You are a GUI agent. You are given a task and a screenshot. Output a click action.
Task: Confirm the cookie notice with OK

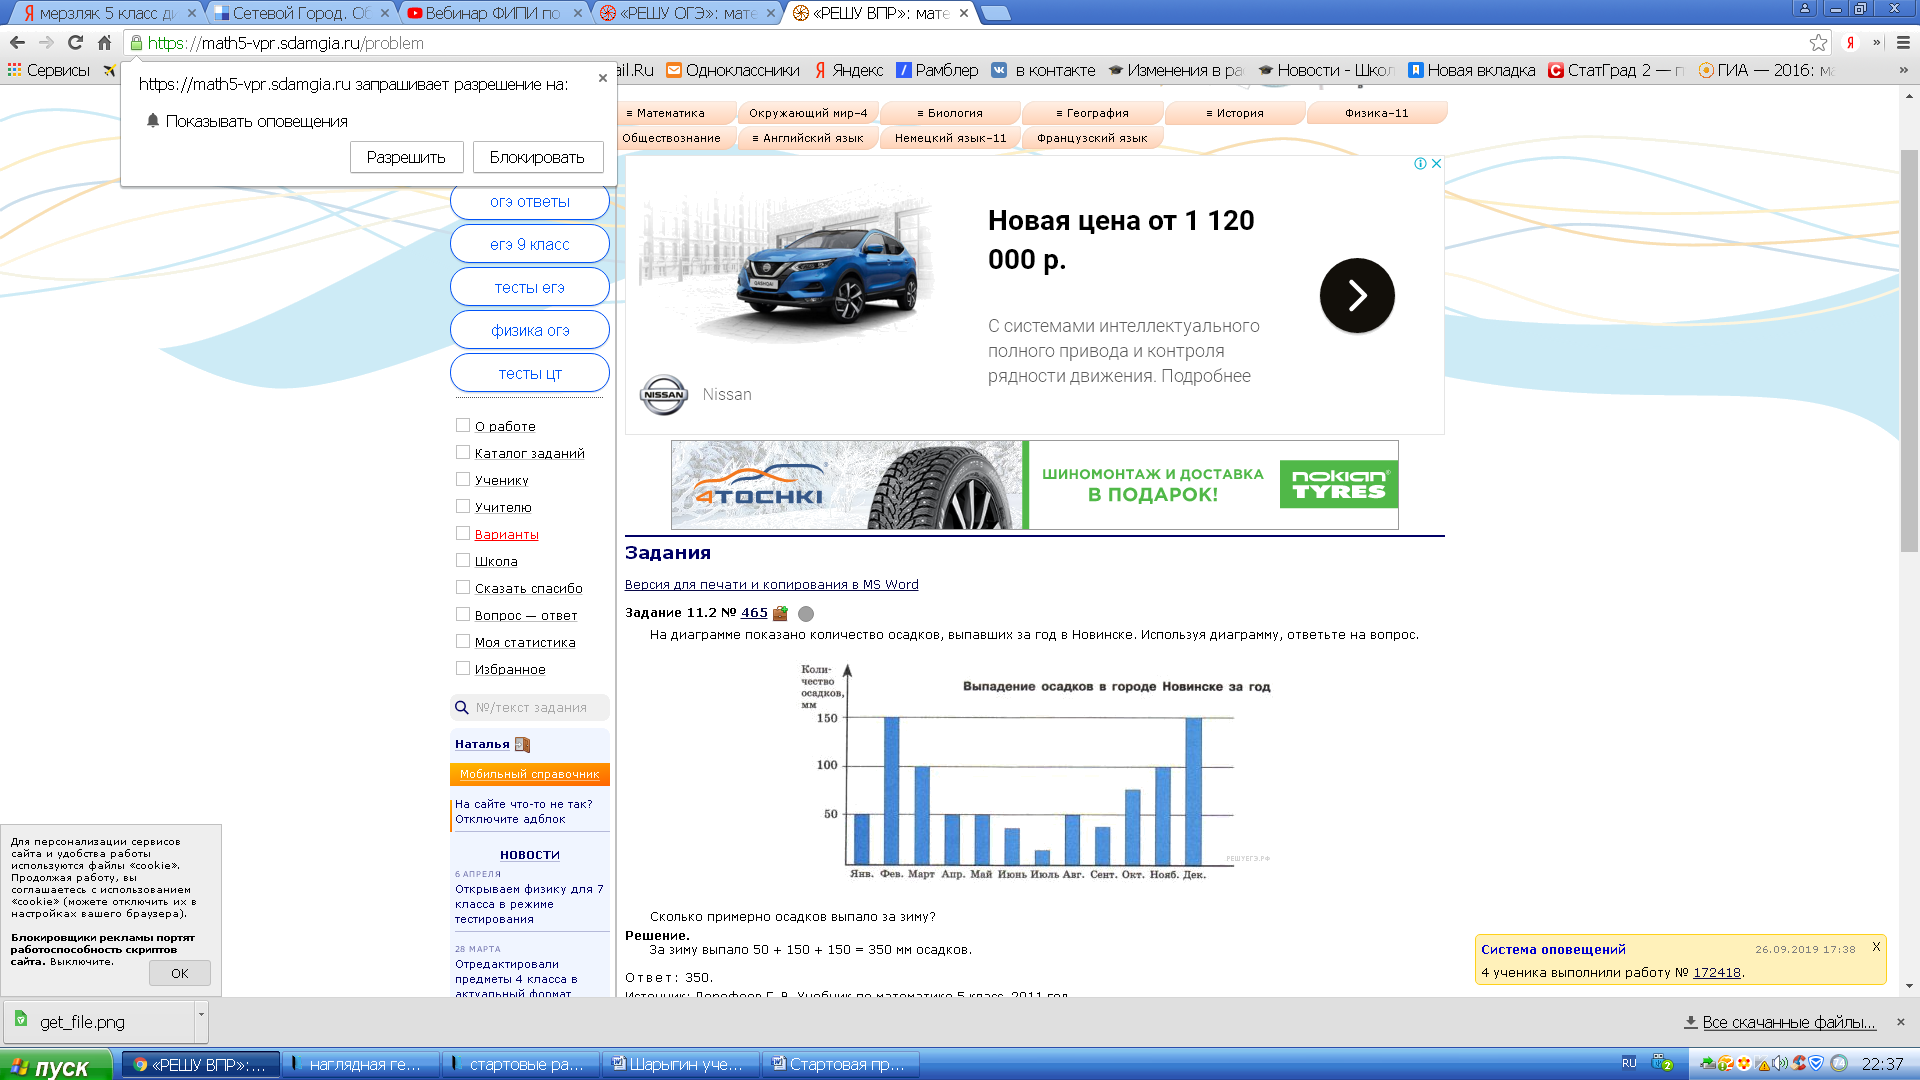(180, 973)
